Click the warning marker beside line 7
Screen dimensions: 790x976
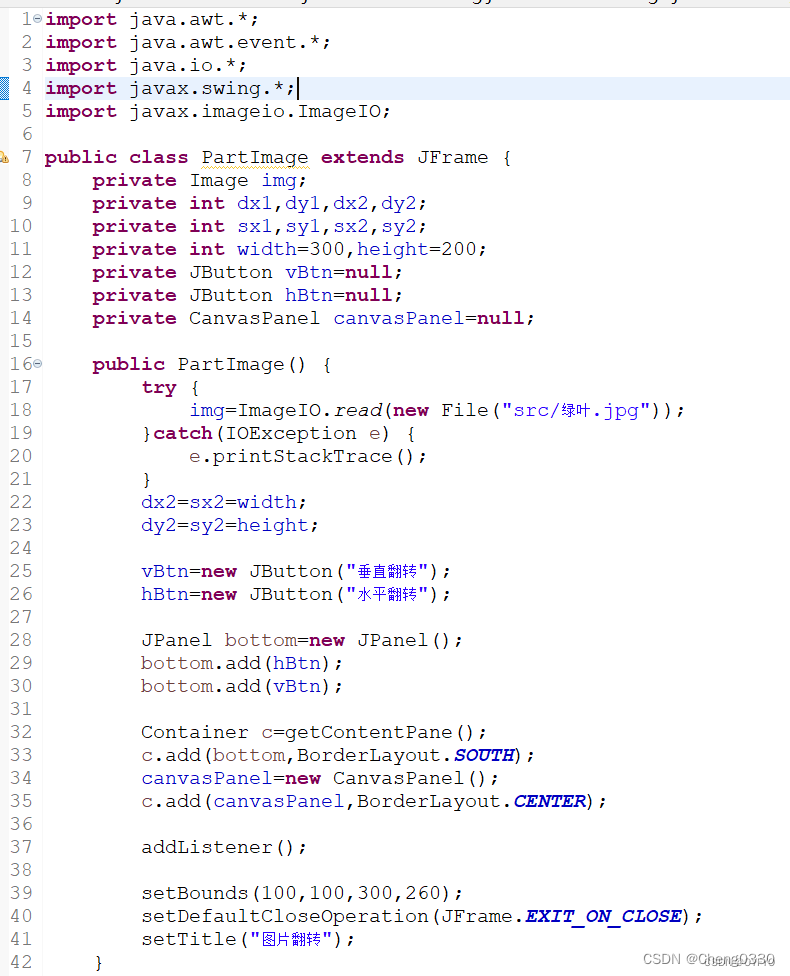coord(4,157)
